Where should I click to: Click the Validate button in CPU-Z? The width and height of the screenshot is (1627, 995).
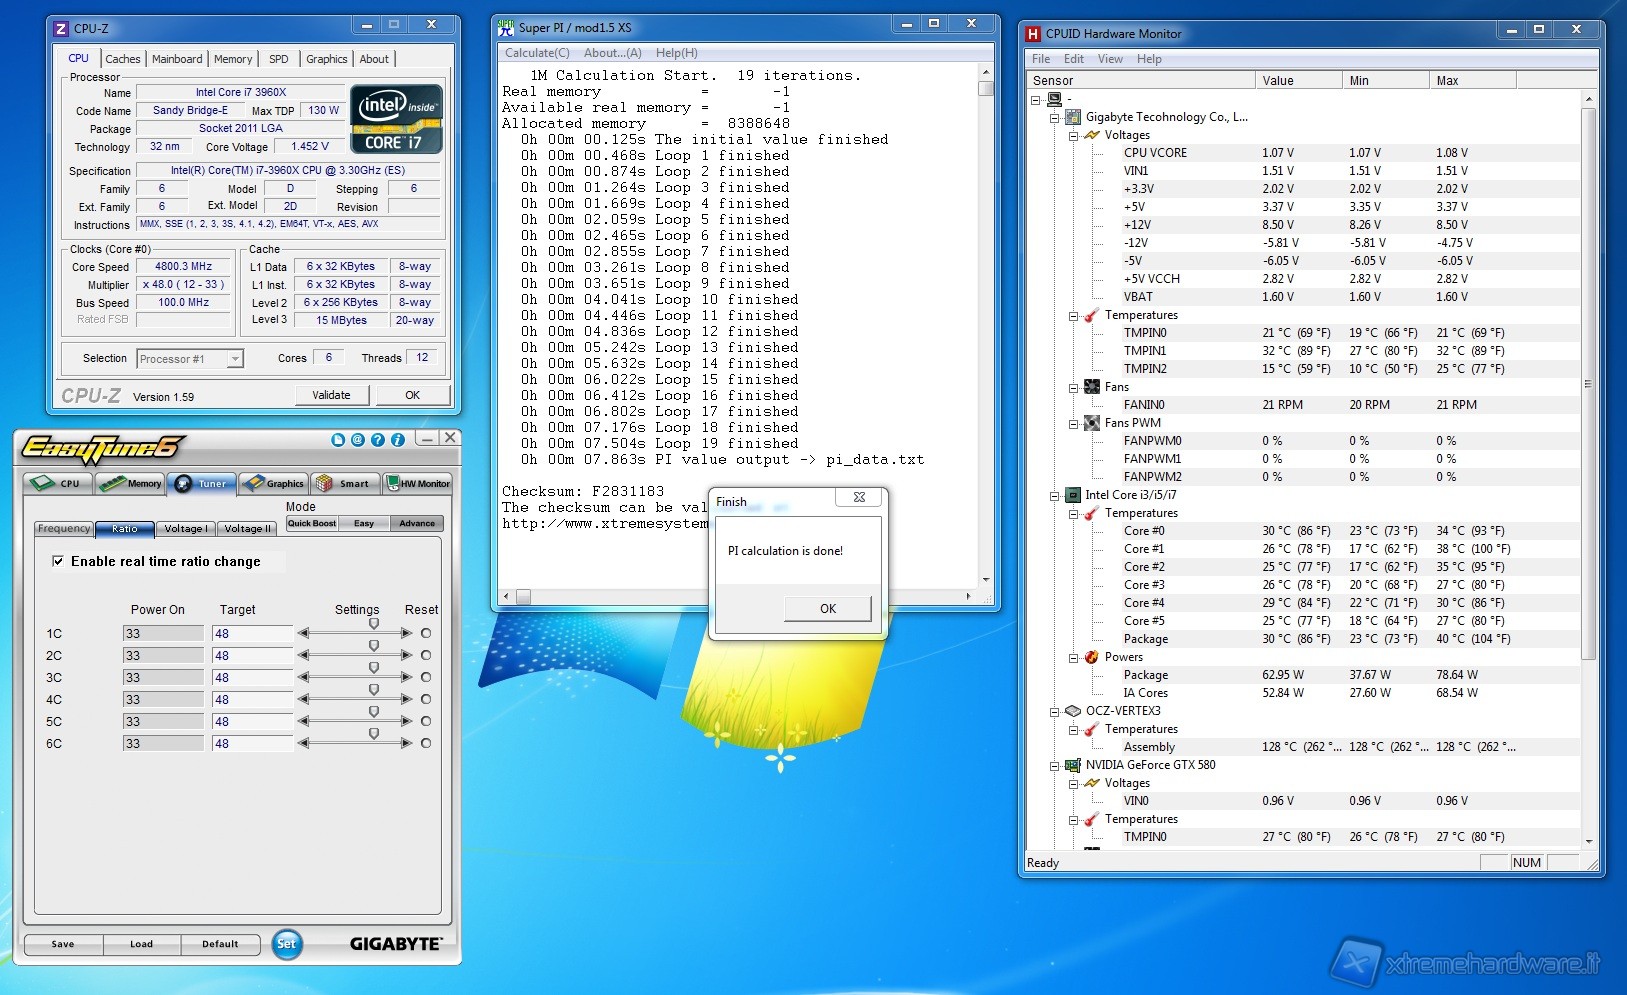point(331,395)
